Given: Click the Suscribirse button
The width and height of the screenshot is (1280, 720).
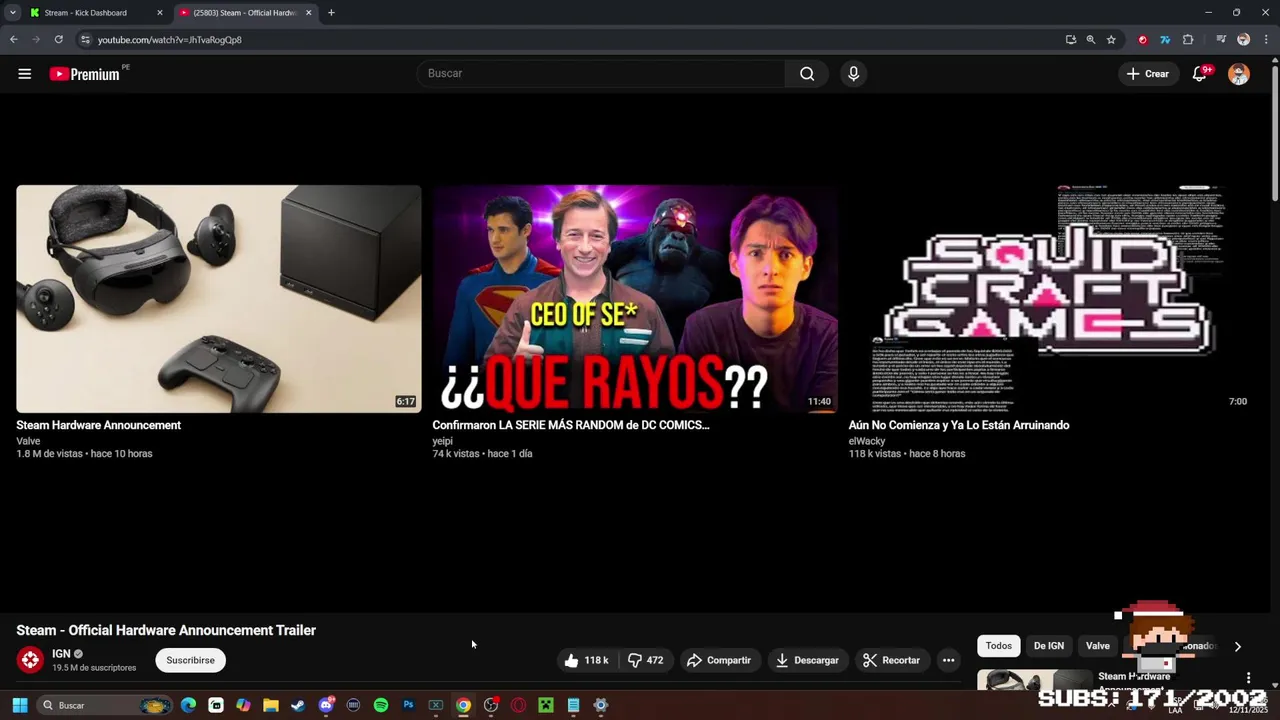Looking at the screenshot, I should point(190,660).
